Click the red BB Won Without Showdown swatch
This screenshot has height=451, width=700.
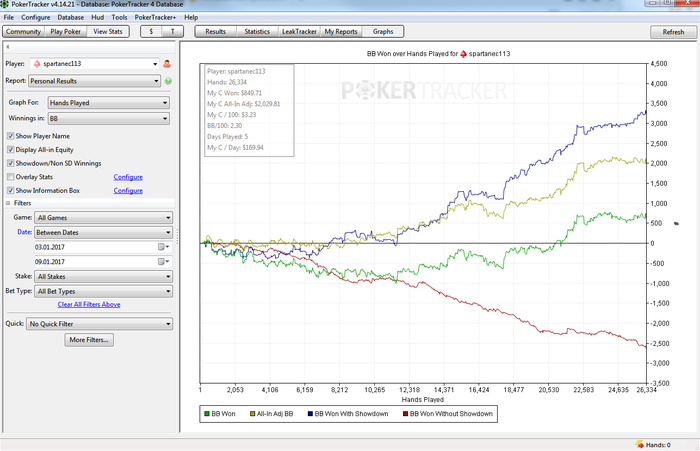point(405,414)
